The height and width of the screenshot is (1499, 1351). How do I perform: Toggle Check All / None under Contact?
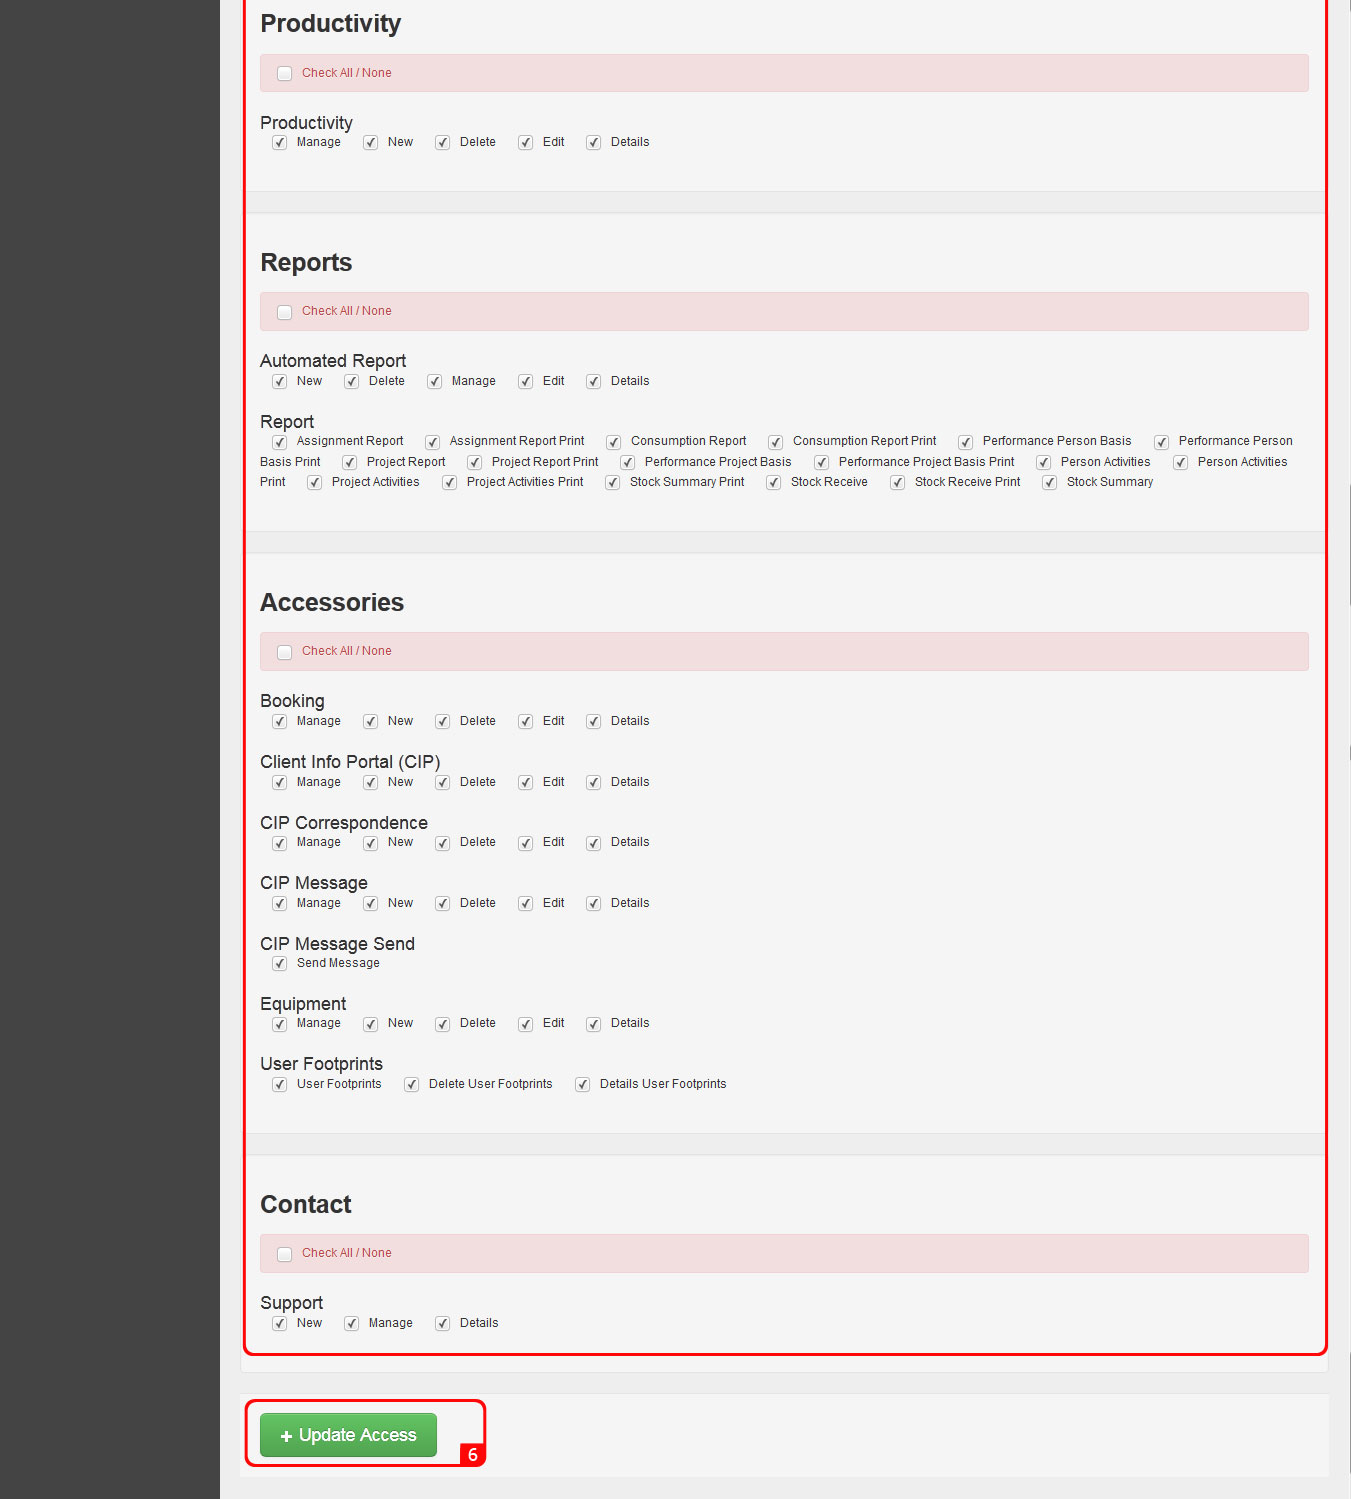pyautogui.click(x=285, y=1254)
